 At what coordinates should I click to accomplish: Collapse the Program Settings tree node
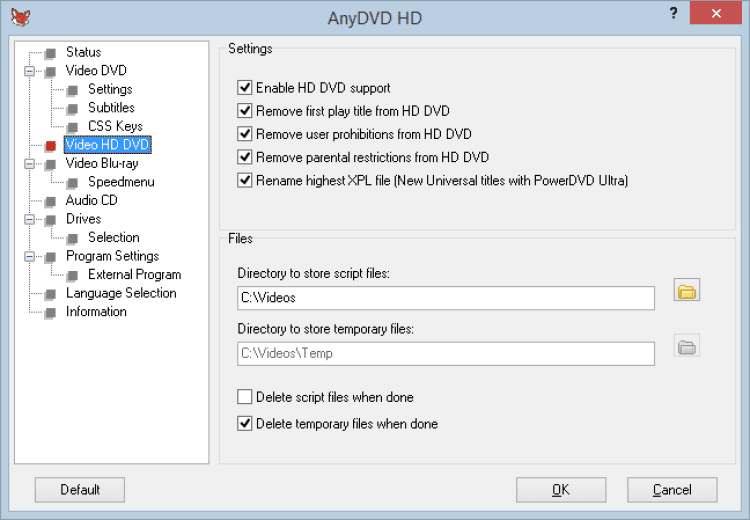[x=29, y=257]
